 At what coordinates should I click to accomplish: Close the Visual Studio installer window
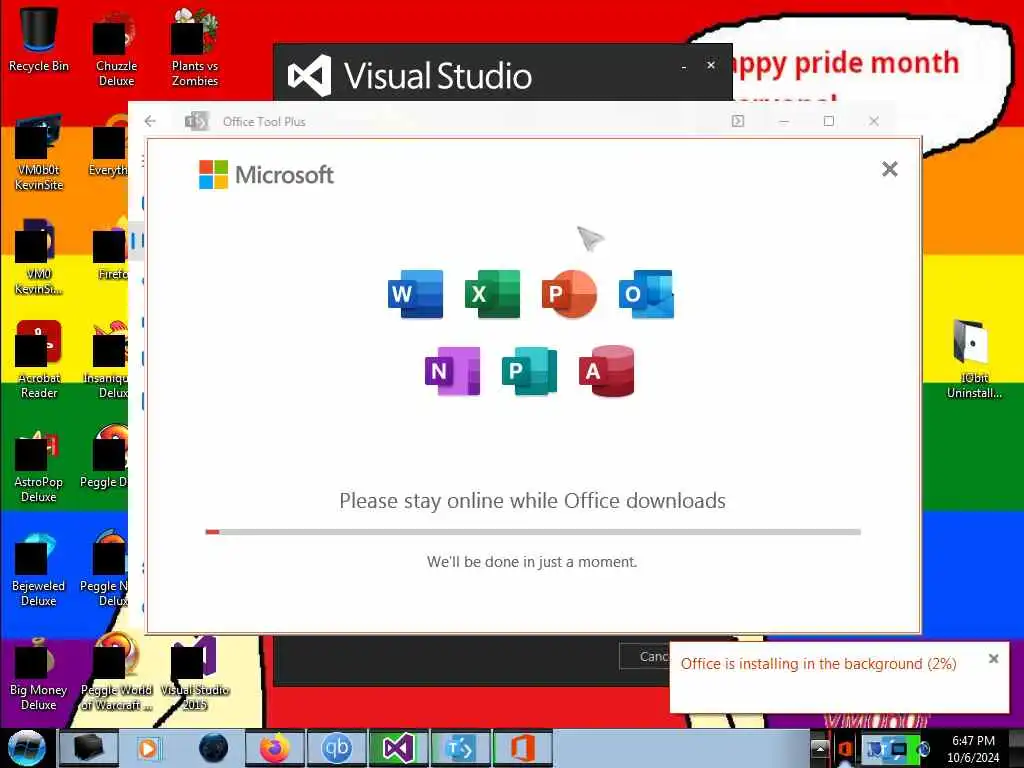coord(711,65)
